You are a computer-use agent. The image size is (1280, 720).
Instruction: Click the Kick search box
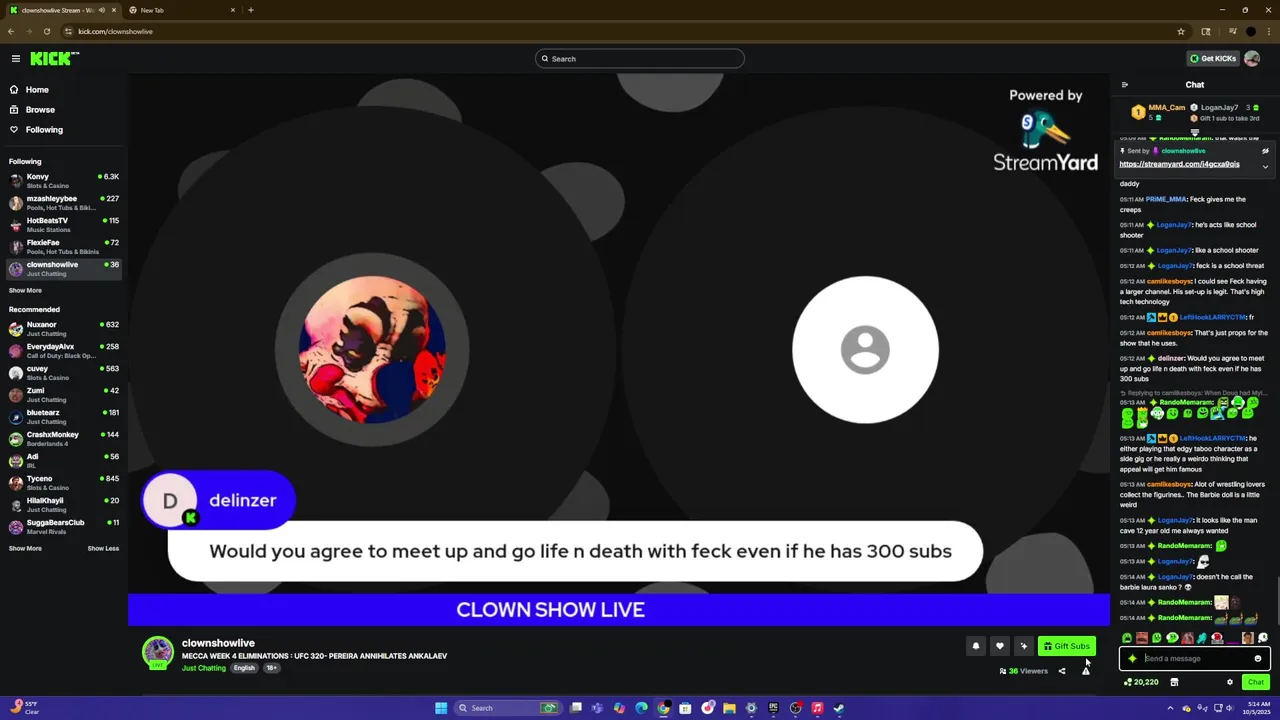click(640, 59)
